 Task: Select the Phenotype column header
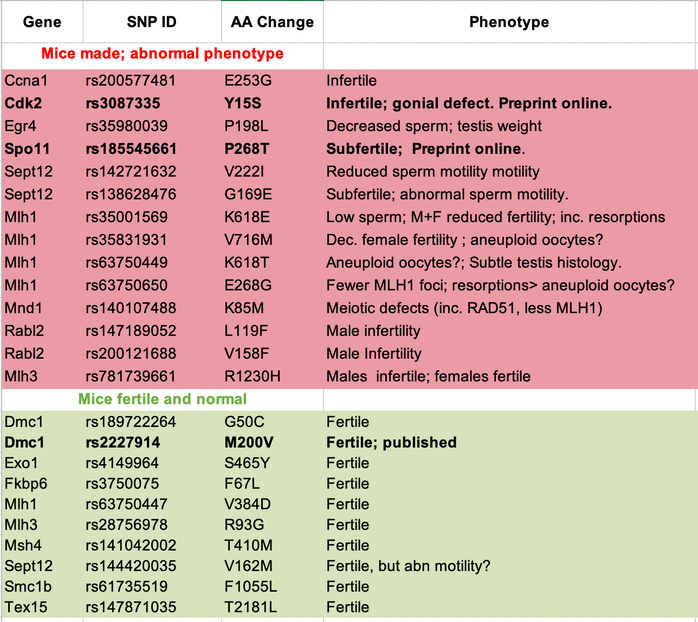click(509, 22)
